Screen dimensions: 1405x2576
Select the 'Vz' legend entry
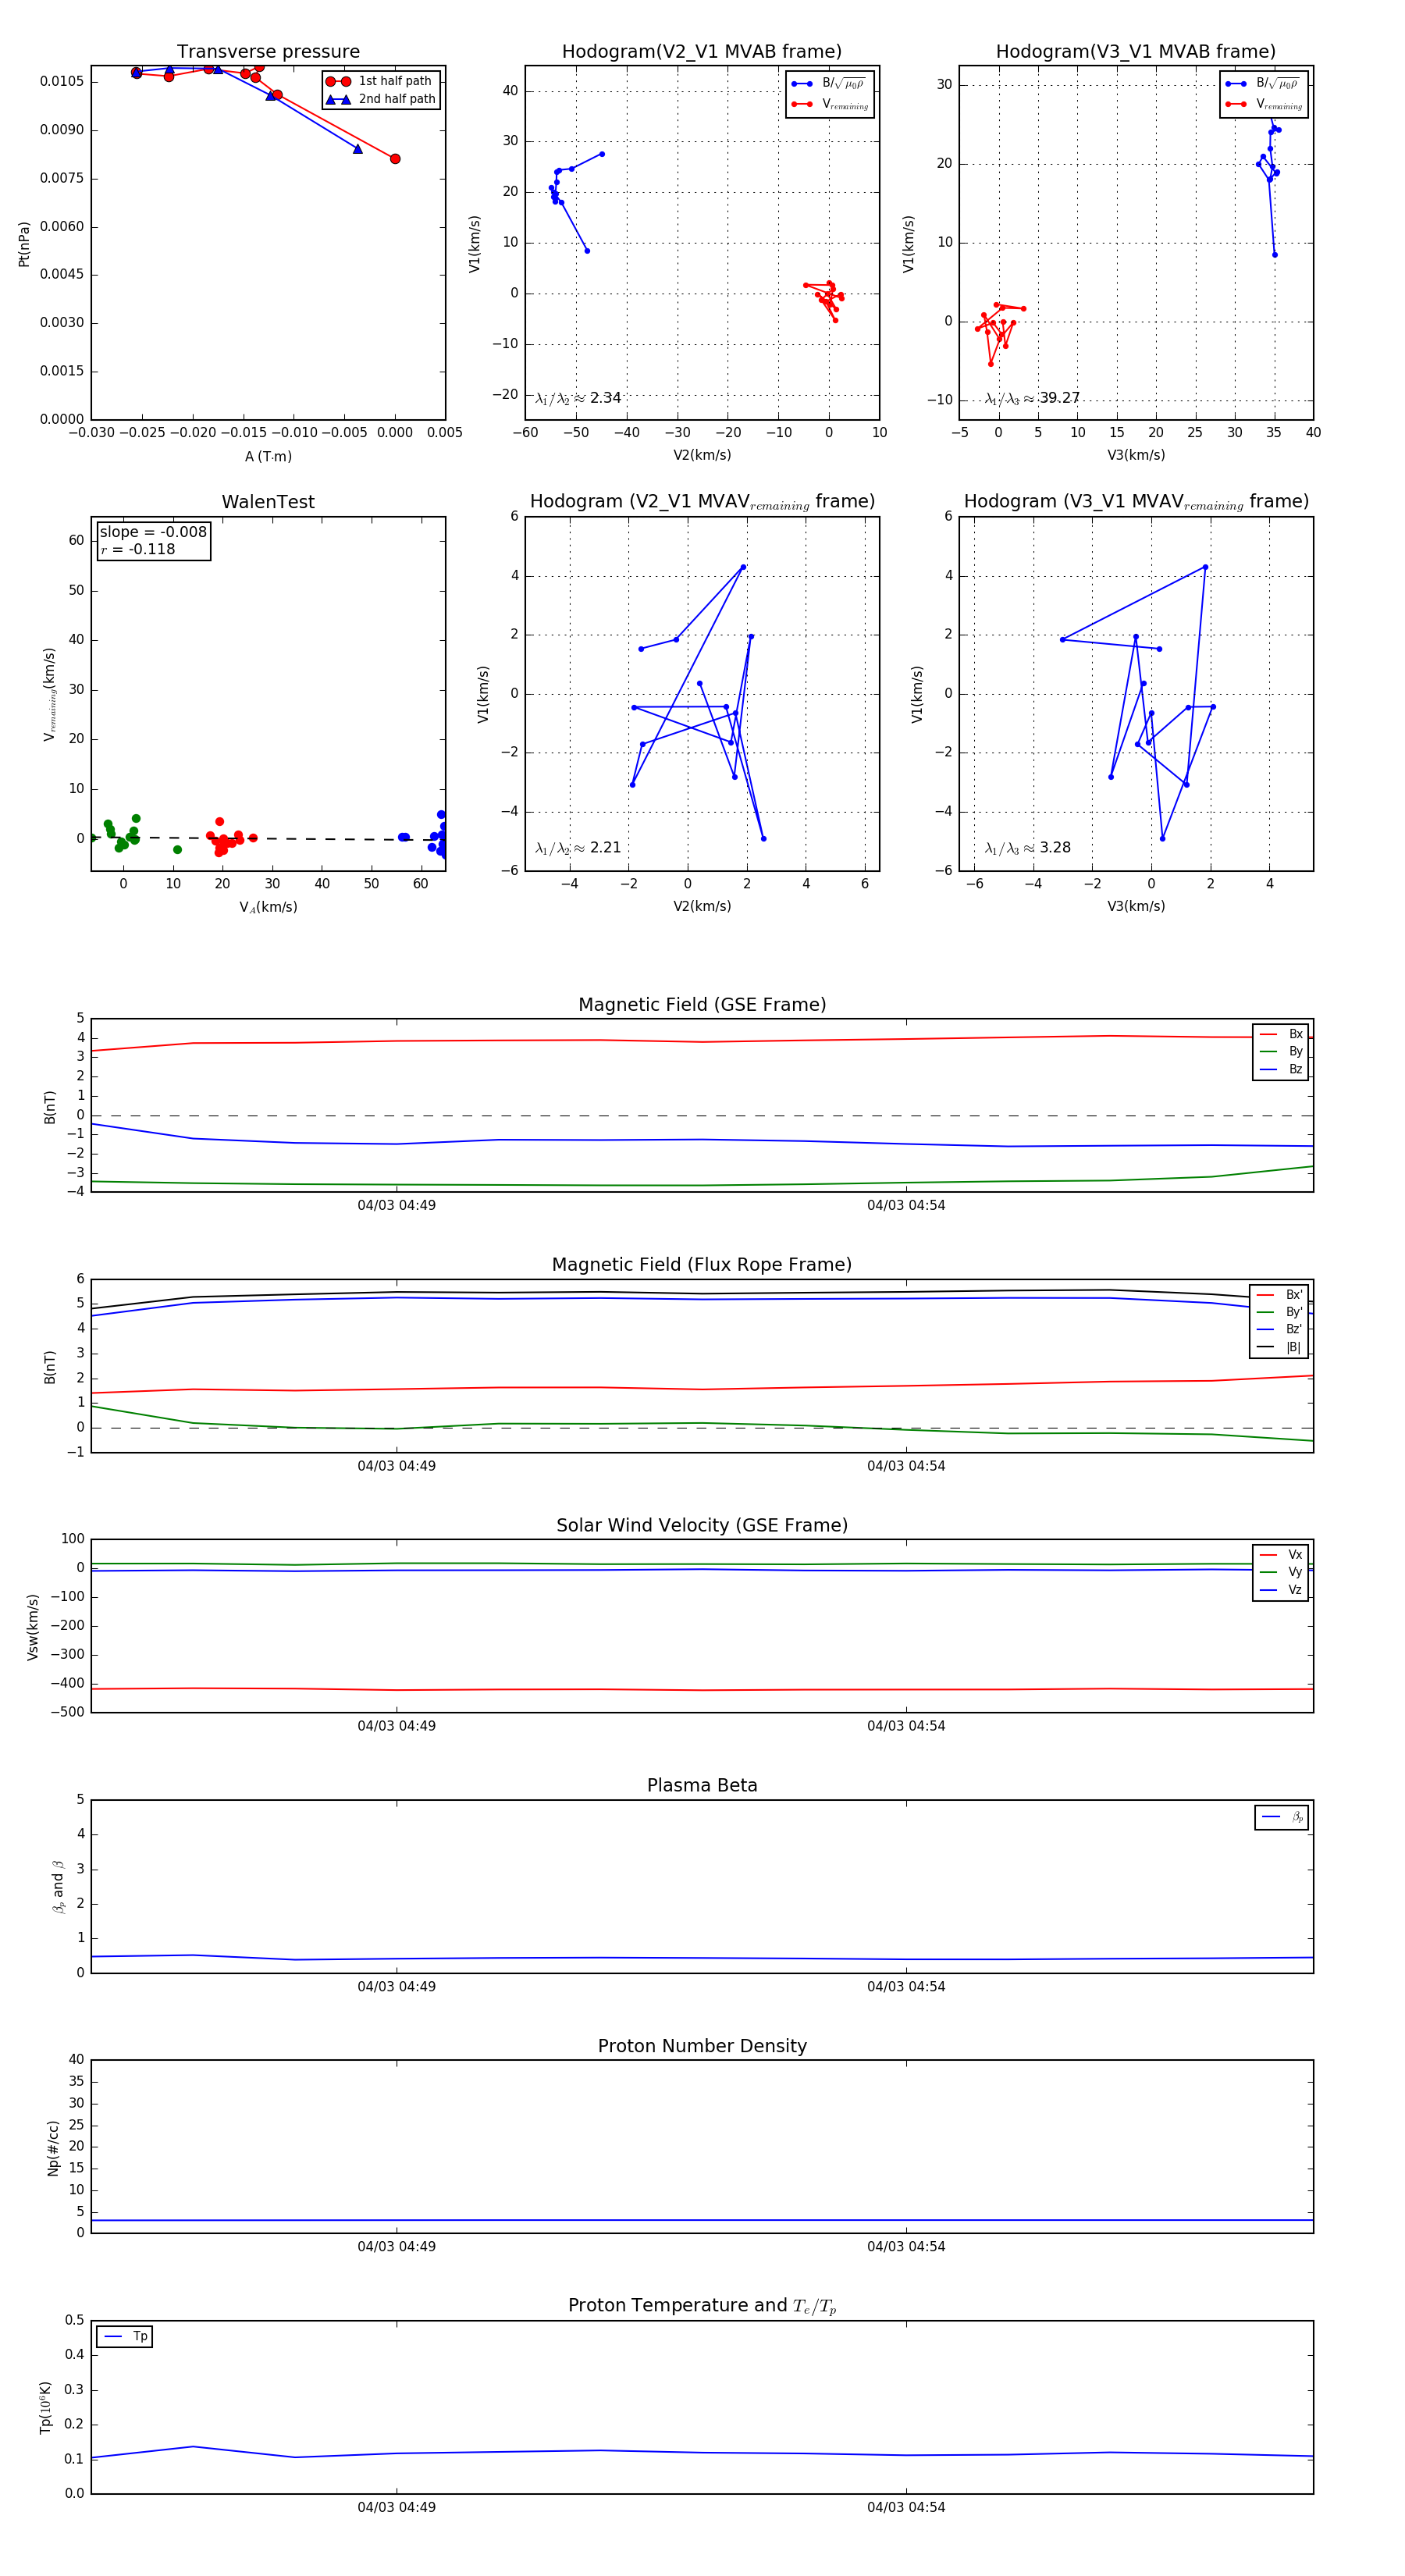point(1281,1590)
